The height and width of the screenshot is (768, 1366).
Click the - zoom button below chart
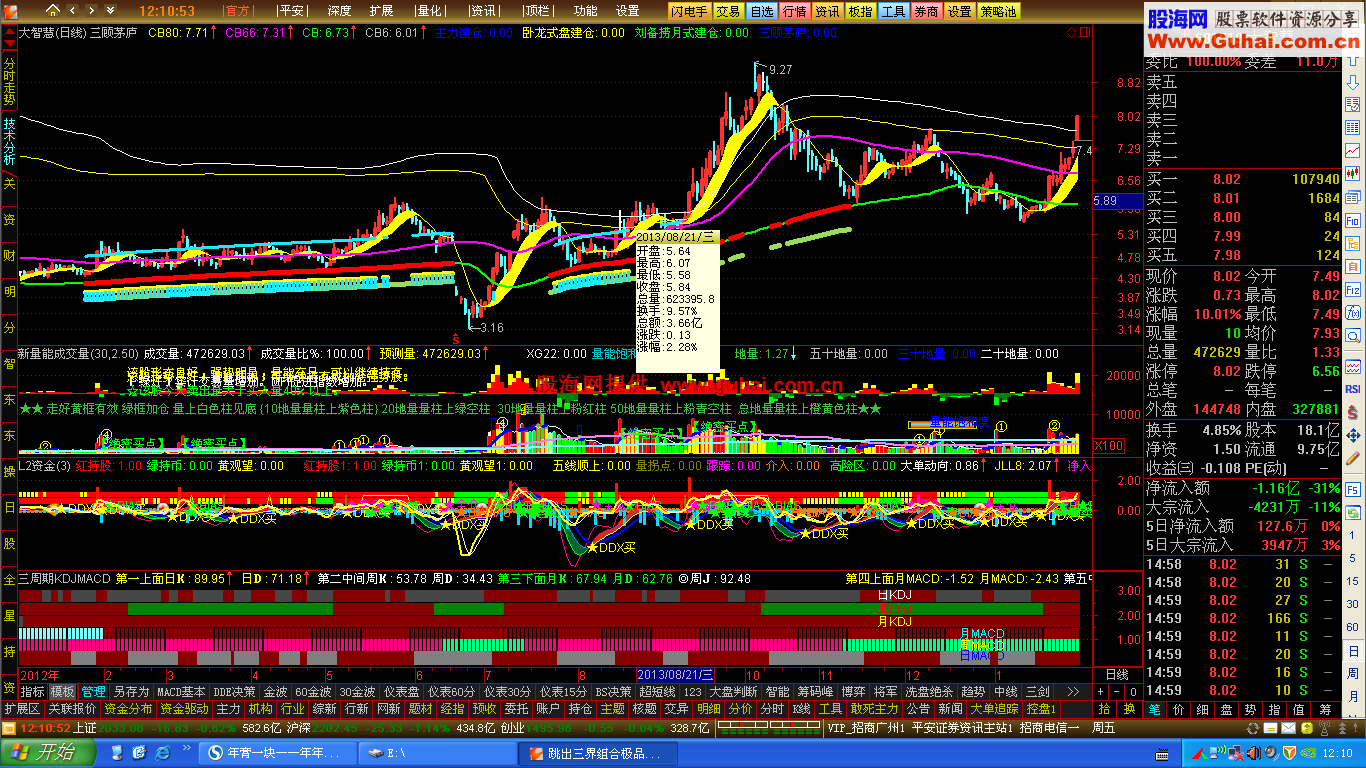coord(1117,691)
